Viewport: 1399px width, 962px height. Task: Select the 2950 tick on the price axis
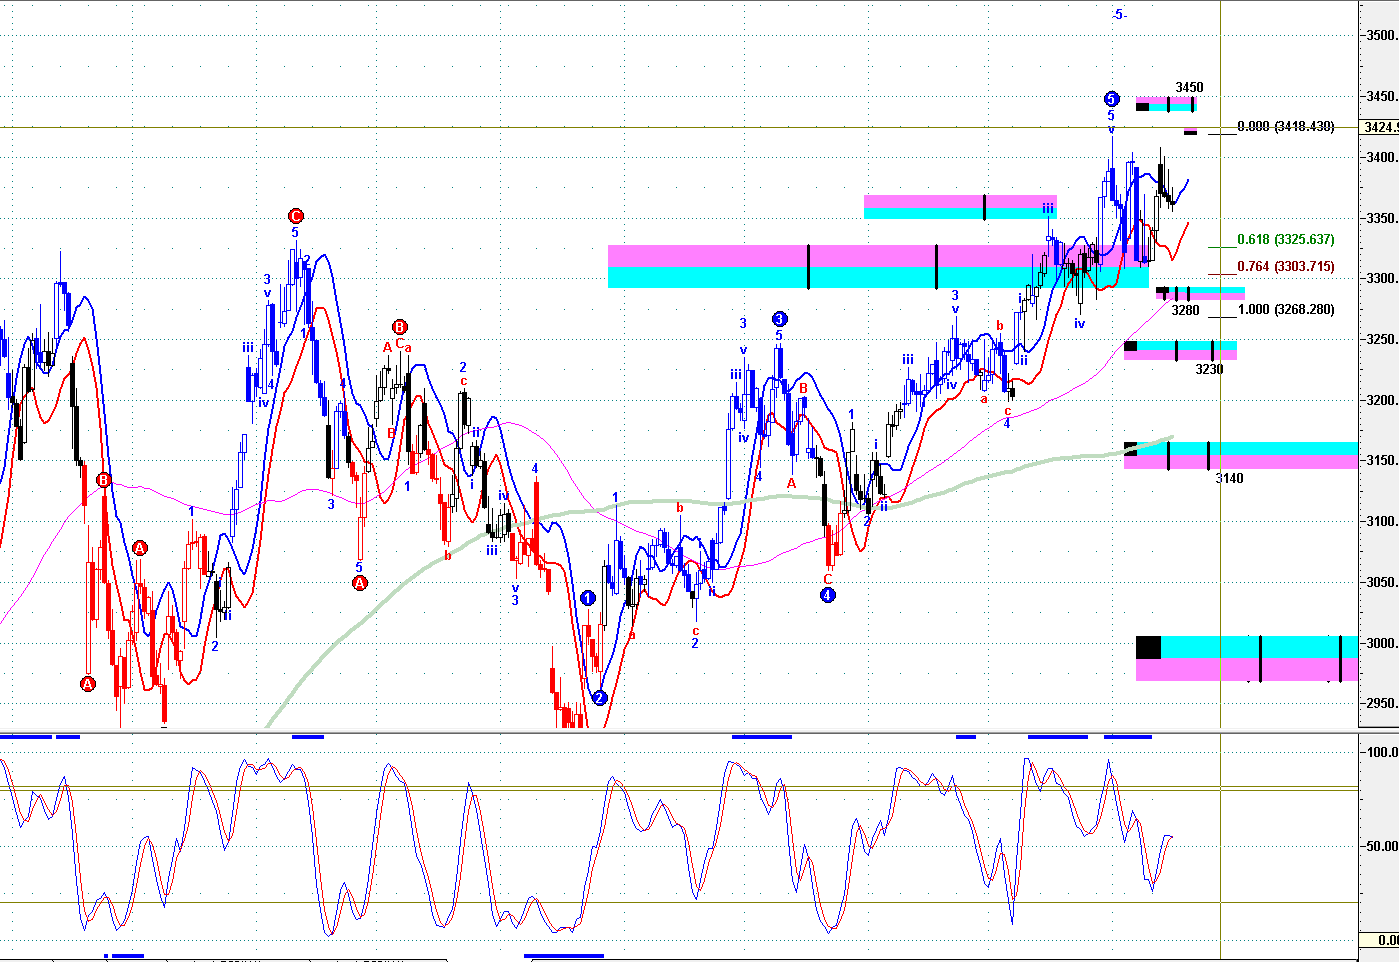pos(1382,704)
